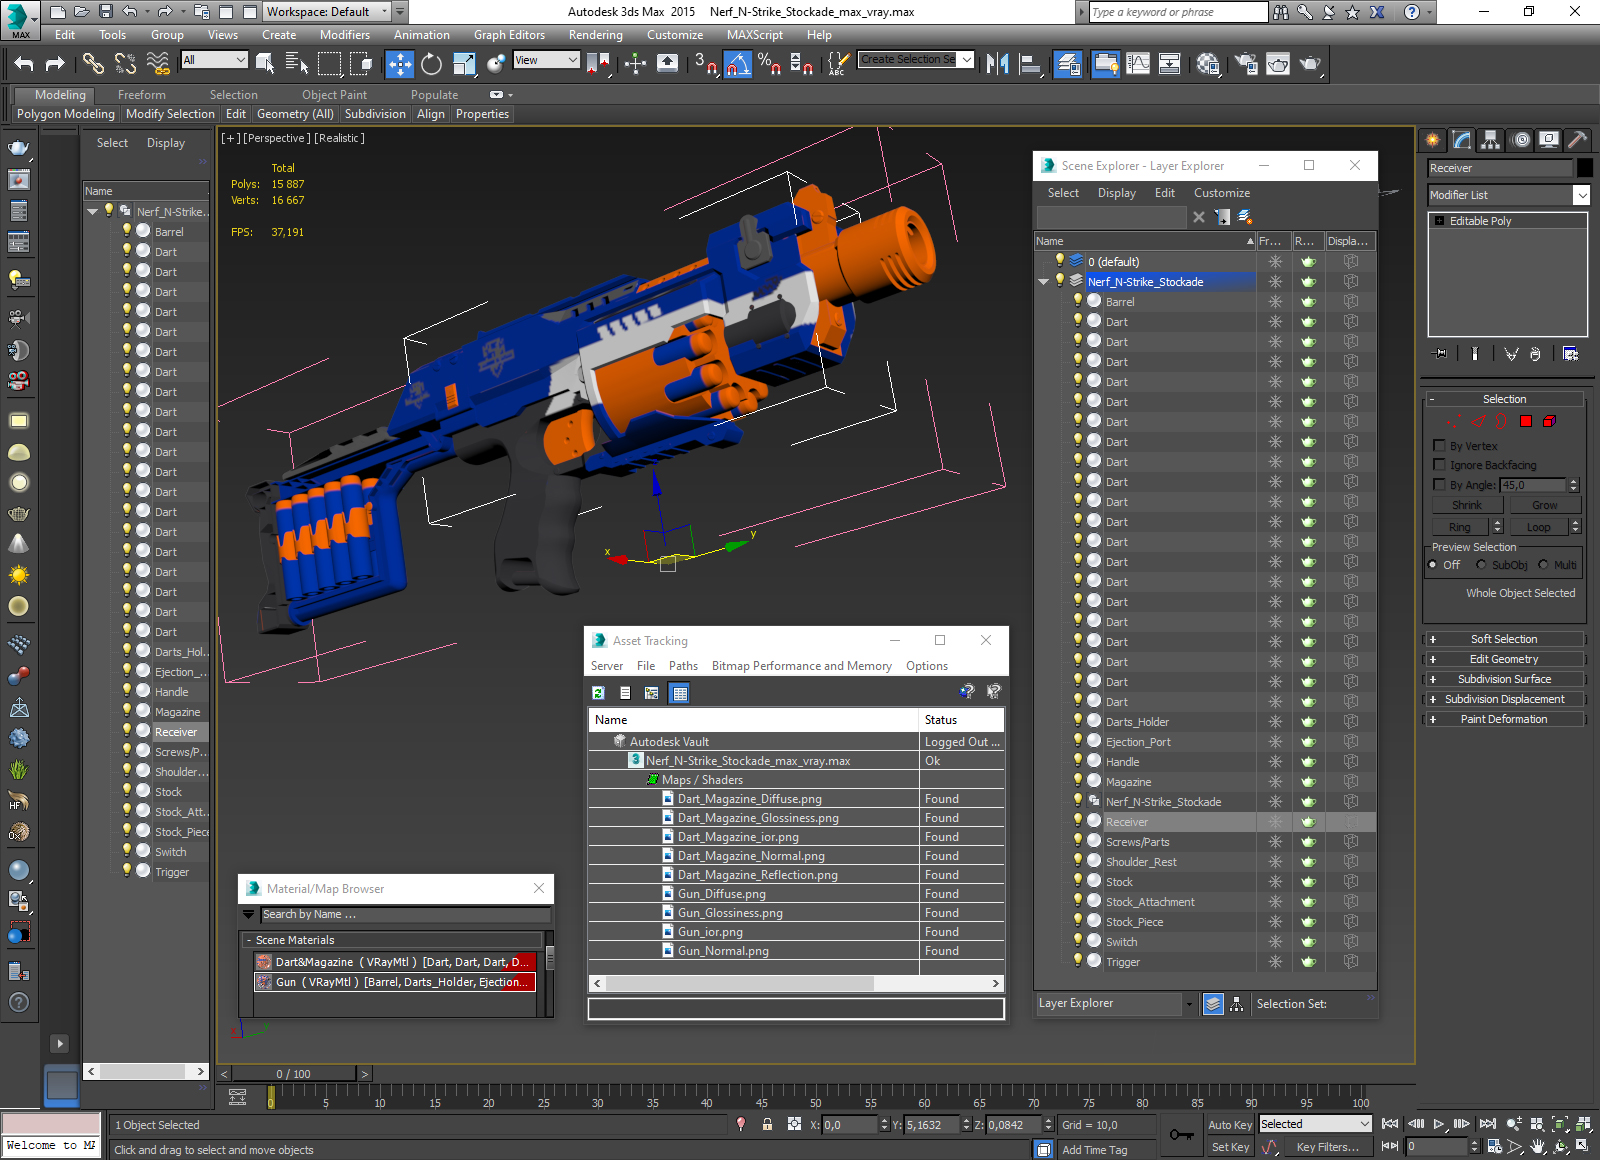Open Select by Name dialog icon
1600x1160 pixels.
tap(297, 64)
